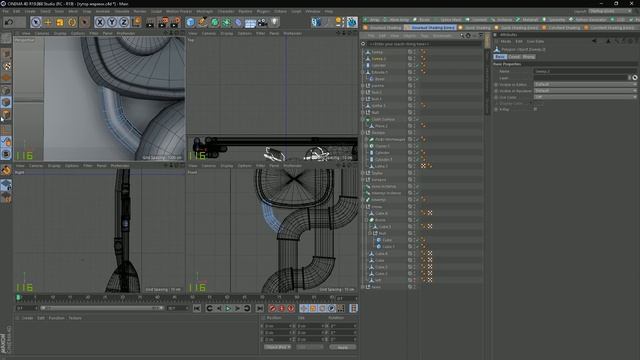Screen dimensions: 640x360
Task: Switch to the Phong tab
Action: 528,57
